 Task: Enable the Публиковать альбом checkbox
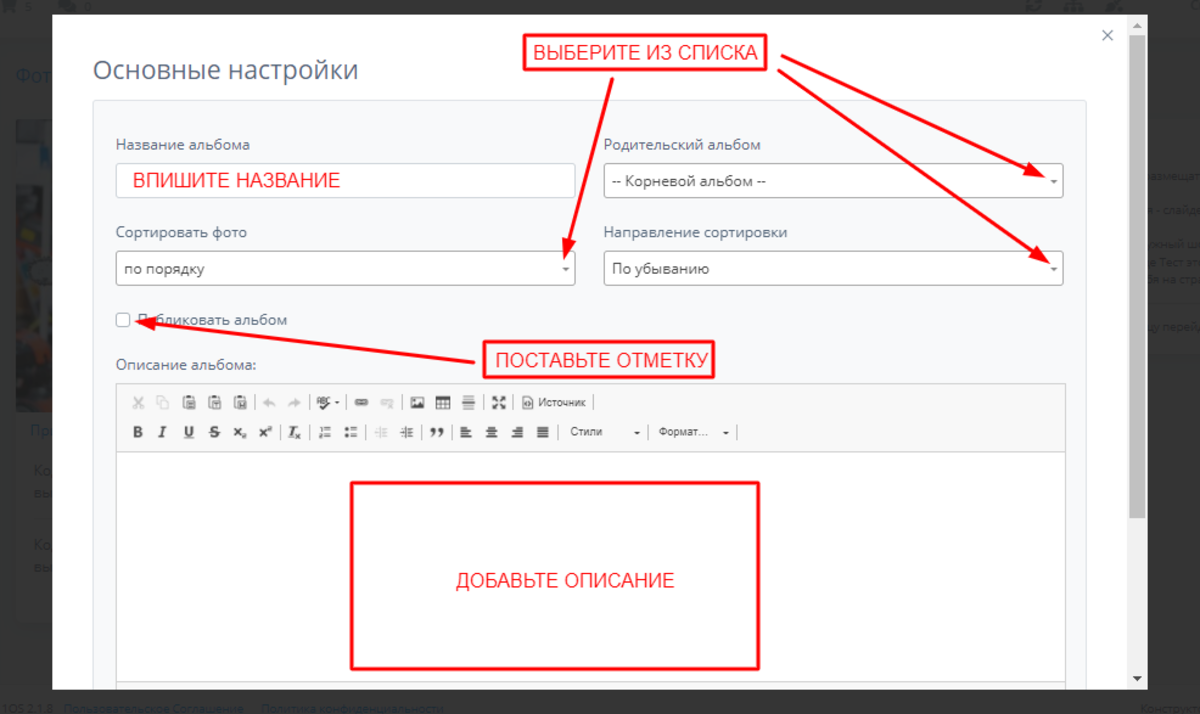click(123, 320)
